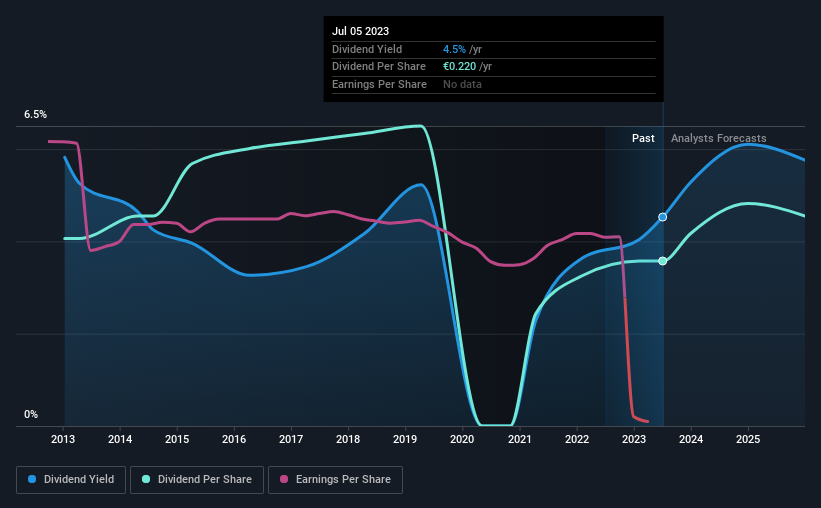Click the 2021 x-axis label
Viewport: 821px width, 508px height.
pyautogui.click(x=519, y=439)
